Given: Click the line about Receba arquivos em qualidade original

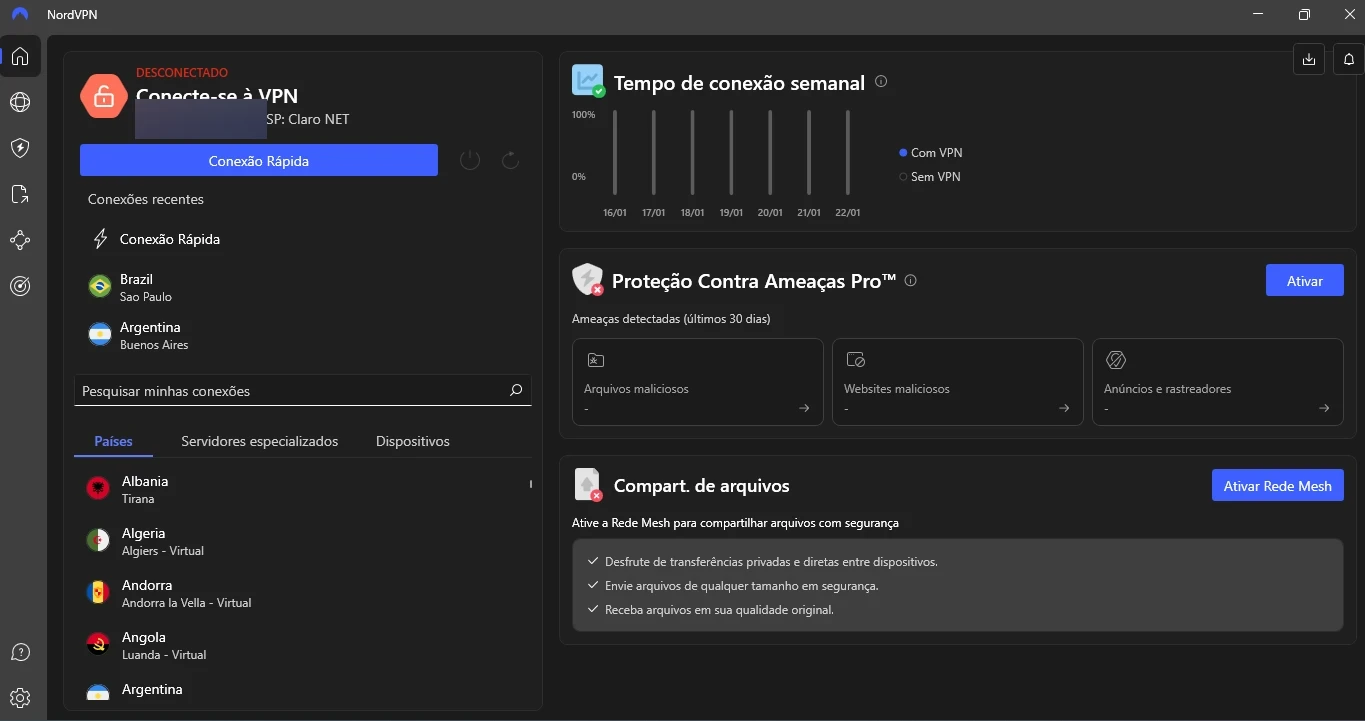Looking at the screenshot, I should click(719, 609).
